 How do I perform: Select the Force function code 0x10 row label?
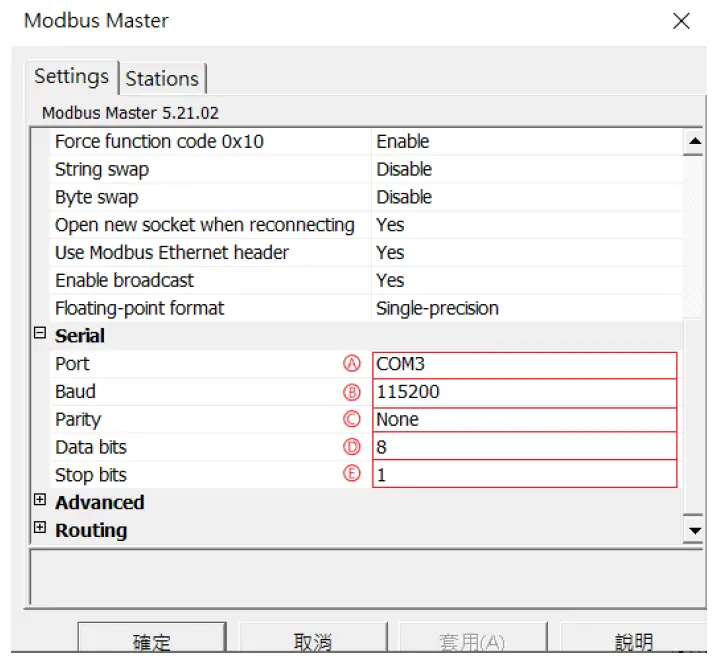160,141
